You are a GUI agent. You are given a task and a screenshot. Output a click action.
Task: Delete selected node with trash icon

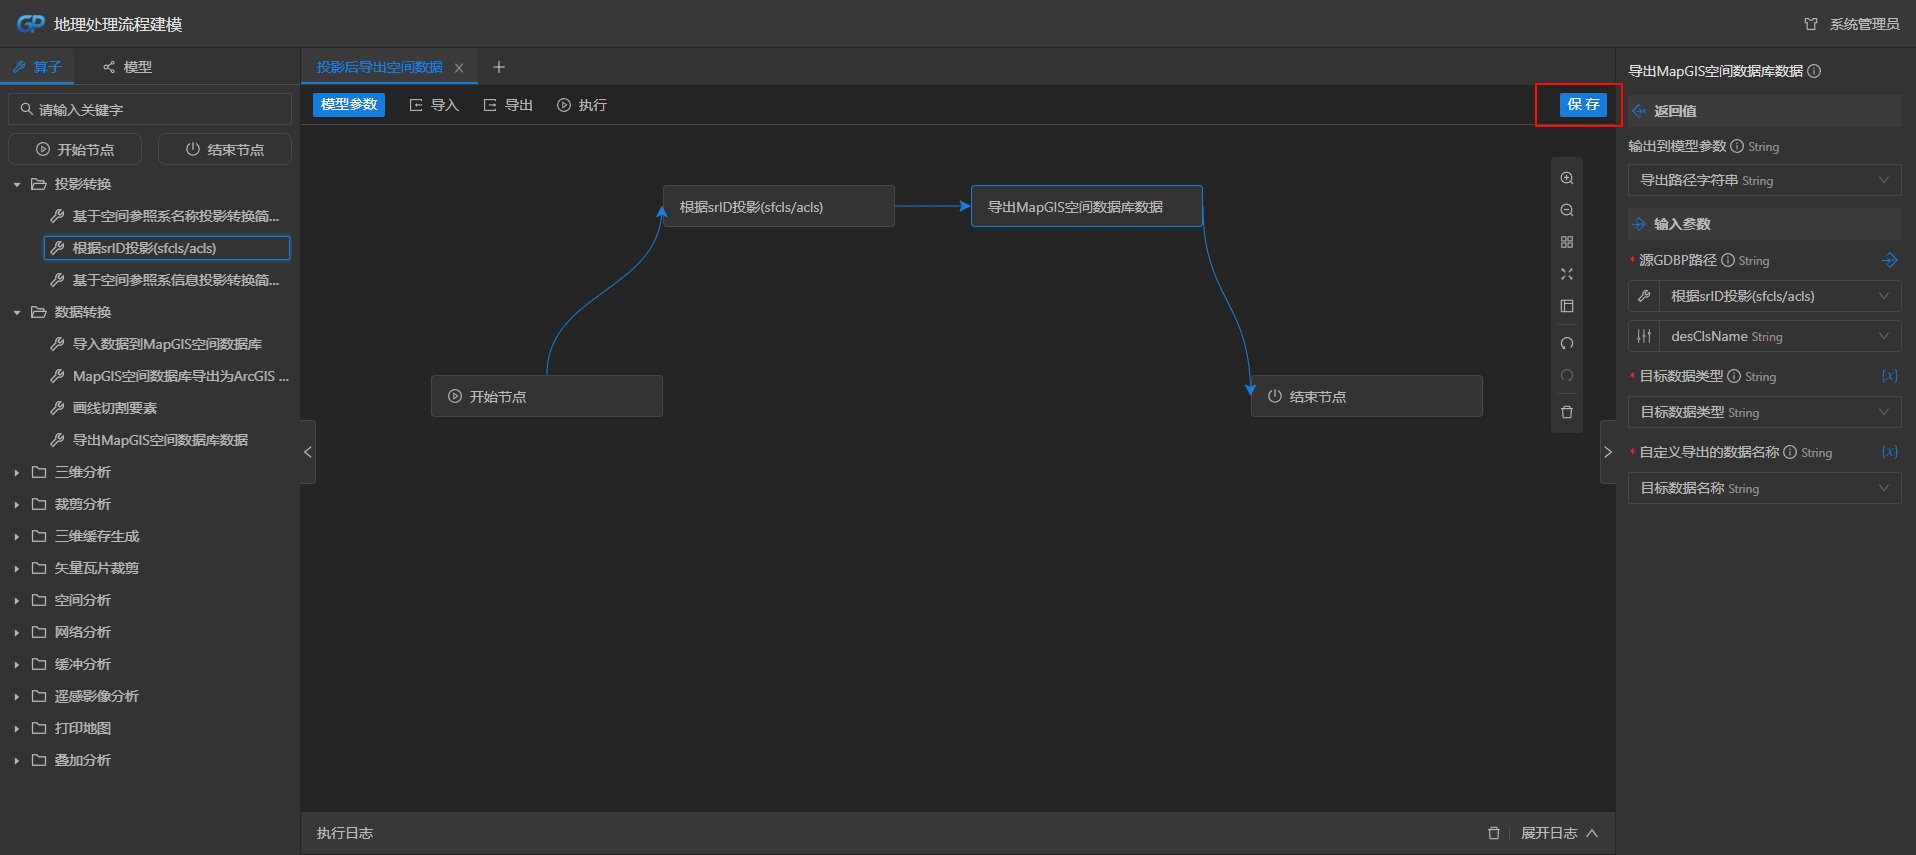point(1567,412)
